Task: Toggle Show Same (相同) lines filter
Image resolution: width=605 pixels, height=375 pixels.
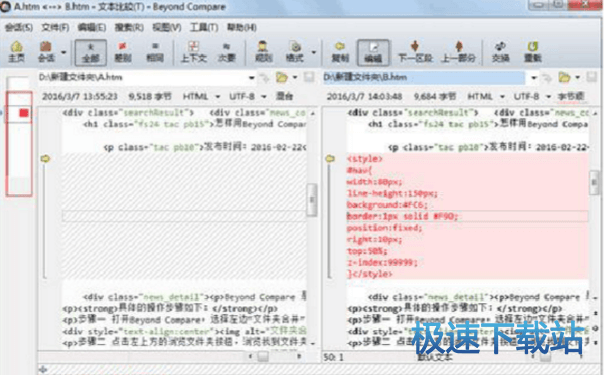Action: (x=155, y=52)
